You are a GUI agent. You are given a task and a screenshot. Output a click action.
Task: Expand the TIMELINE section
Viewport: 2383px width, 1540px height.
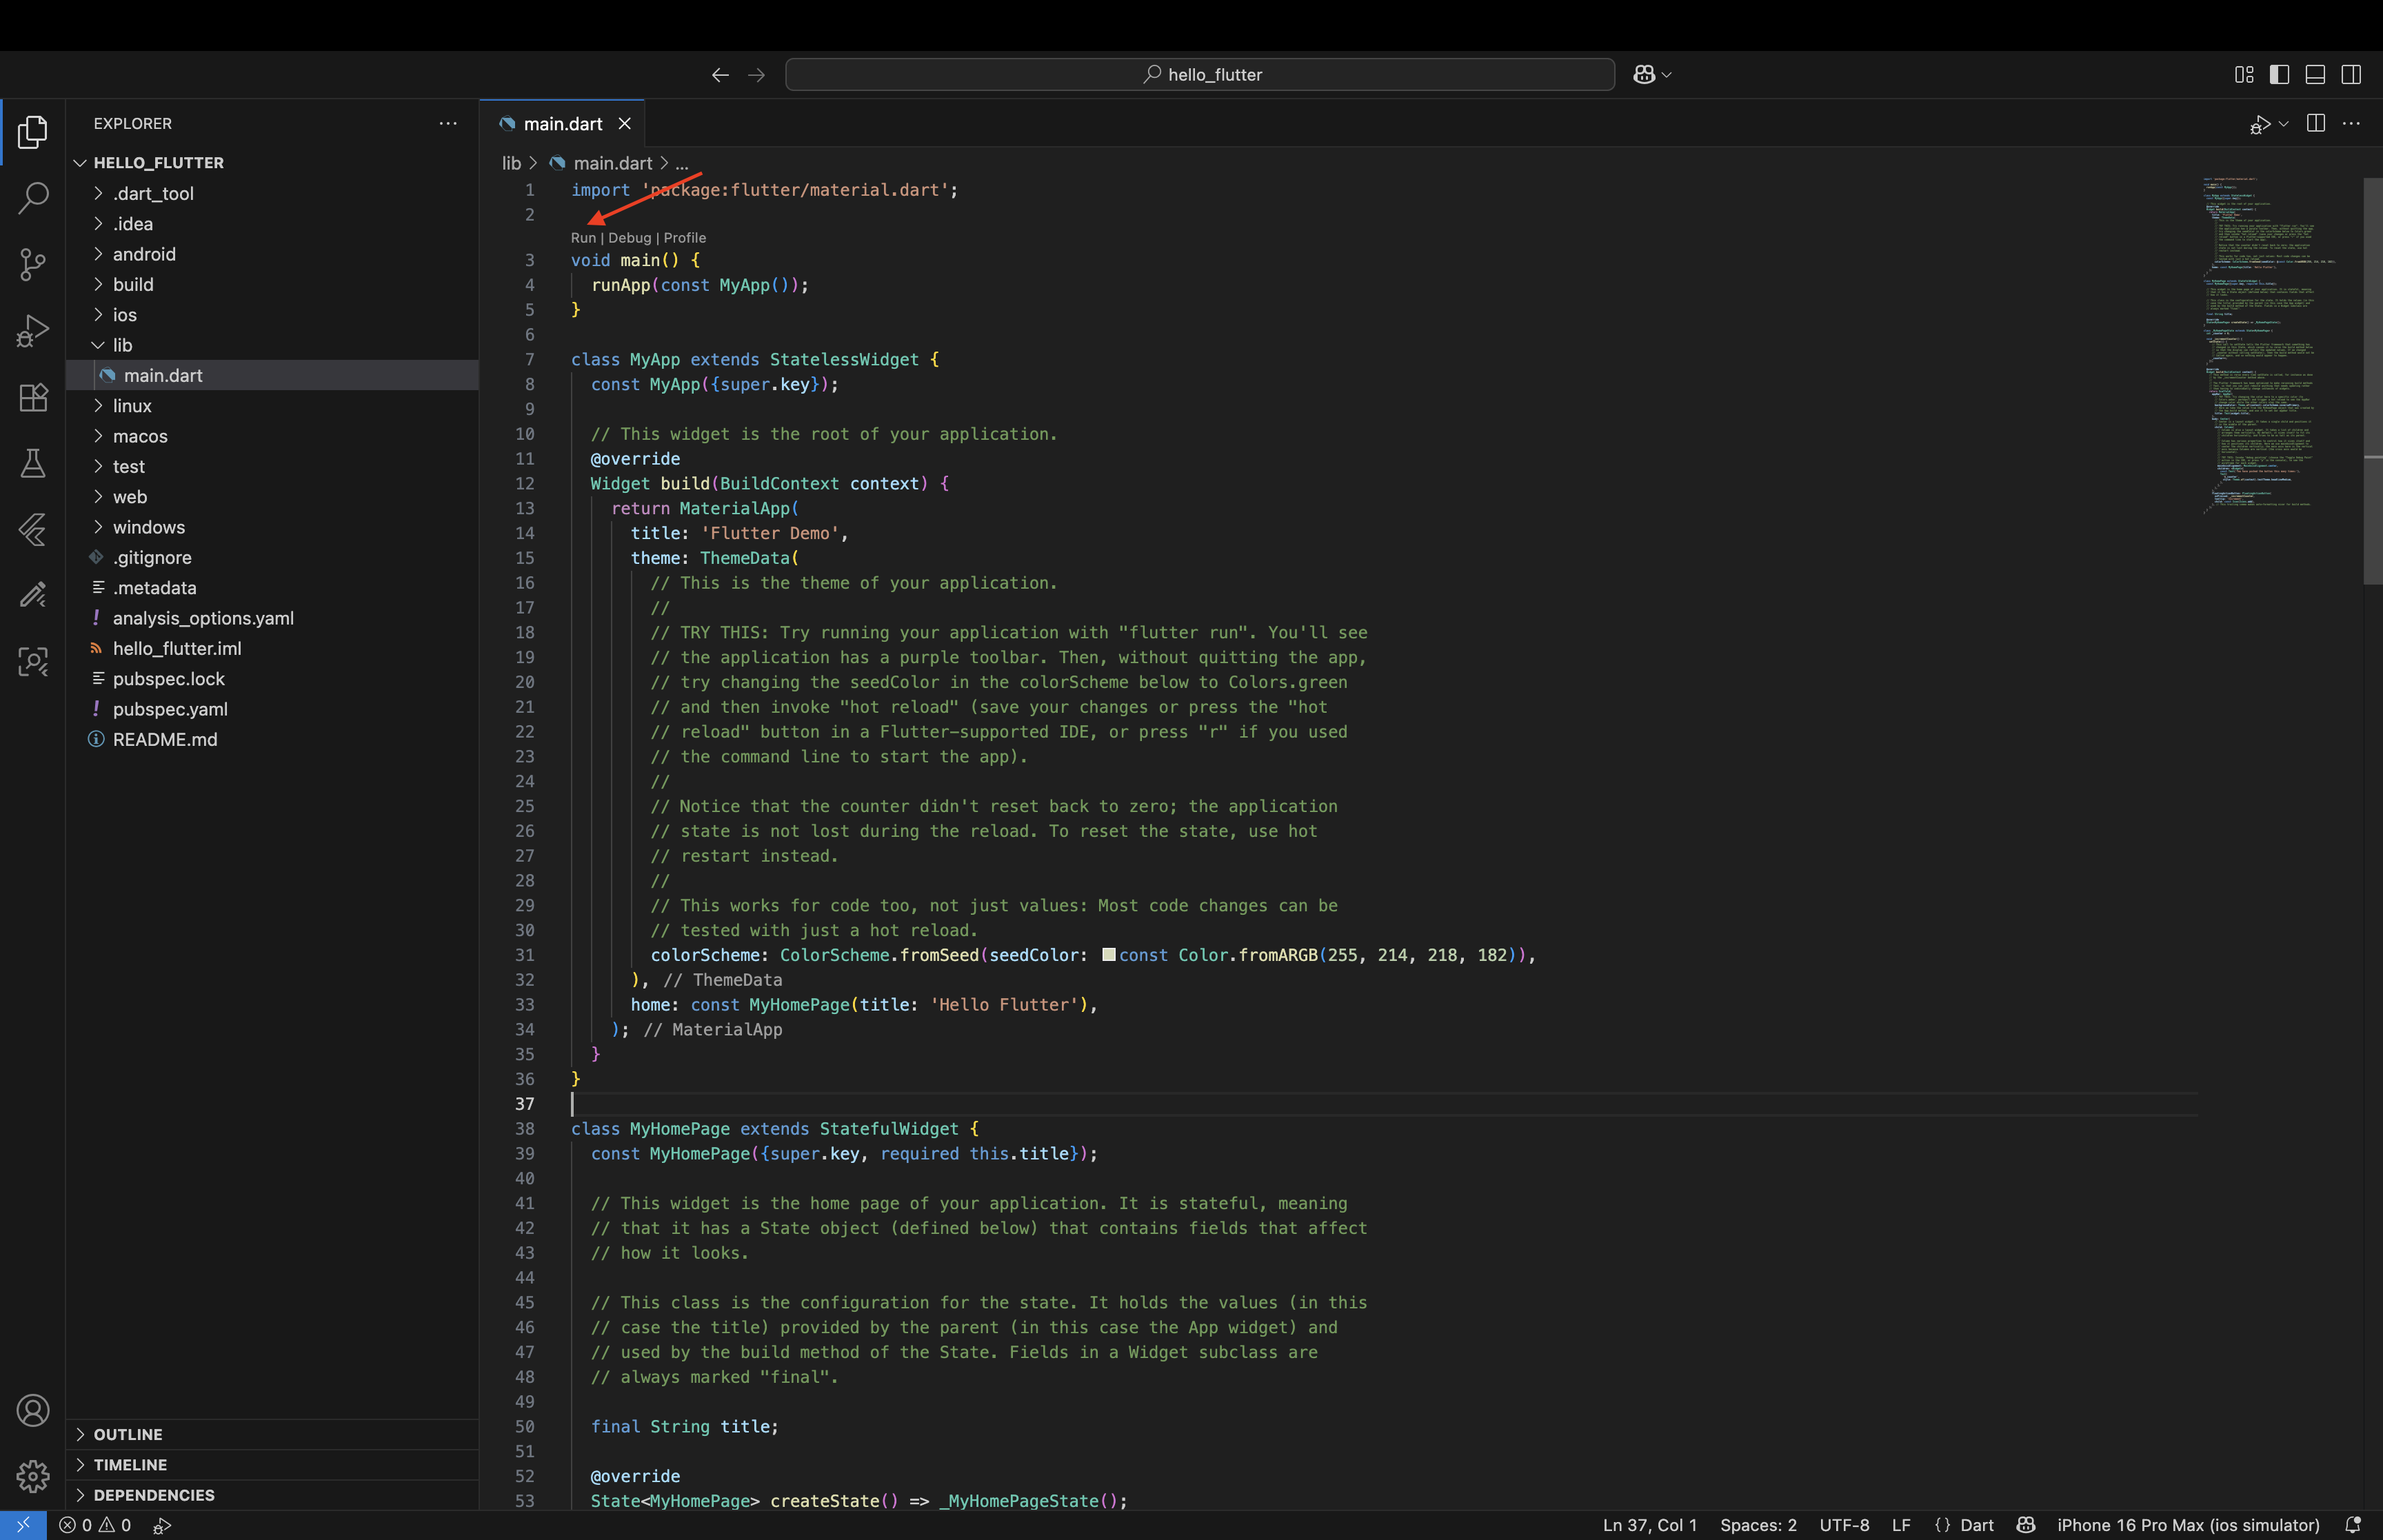tap(272, 1464)
